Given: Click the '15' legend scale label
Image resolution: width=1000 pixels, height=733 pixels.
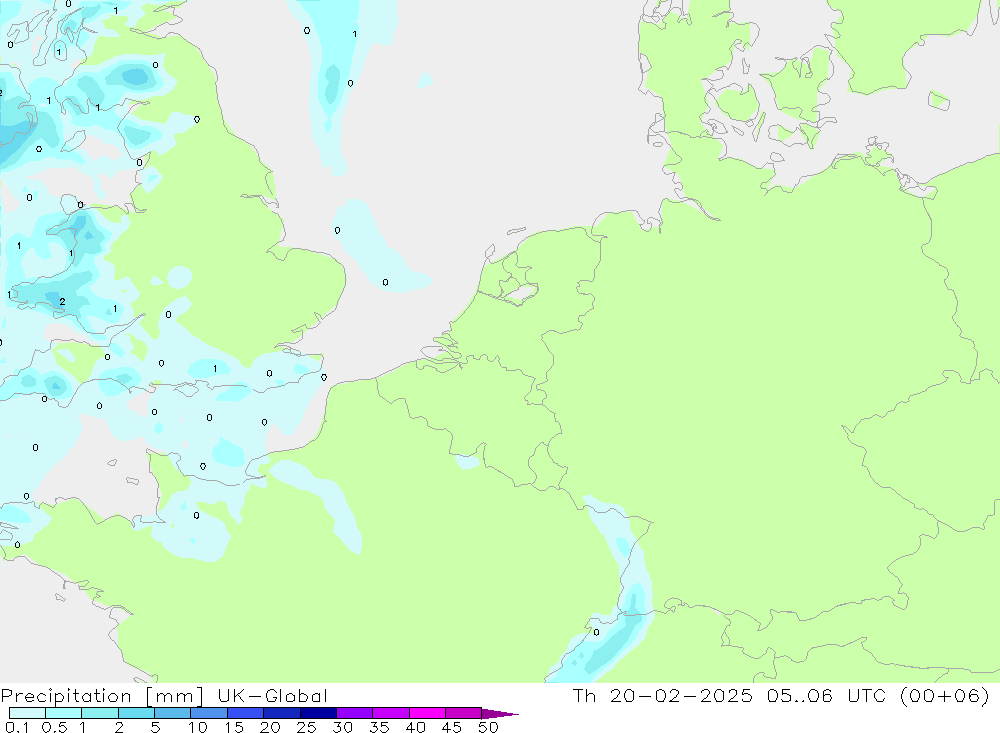Looking at the screenshot, I should (x=234, y=727).
